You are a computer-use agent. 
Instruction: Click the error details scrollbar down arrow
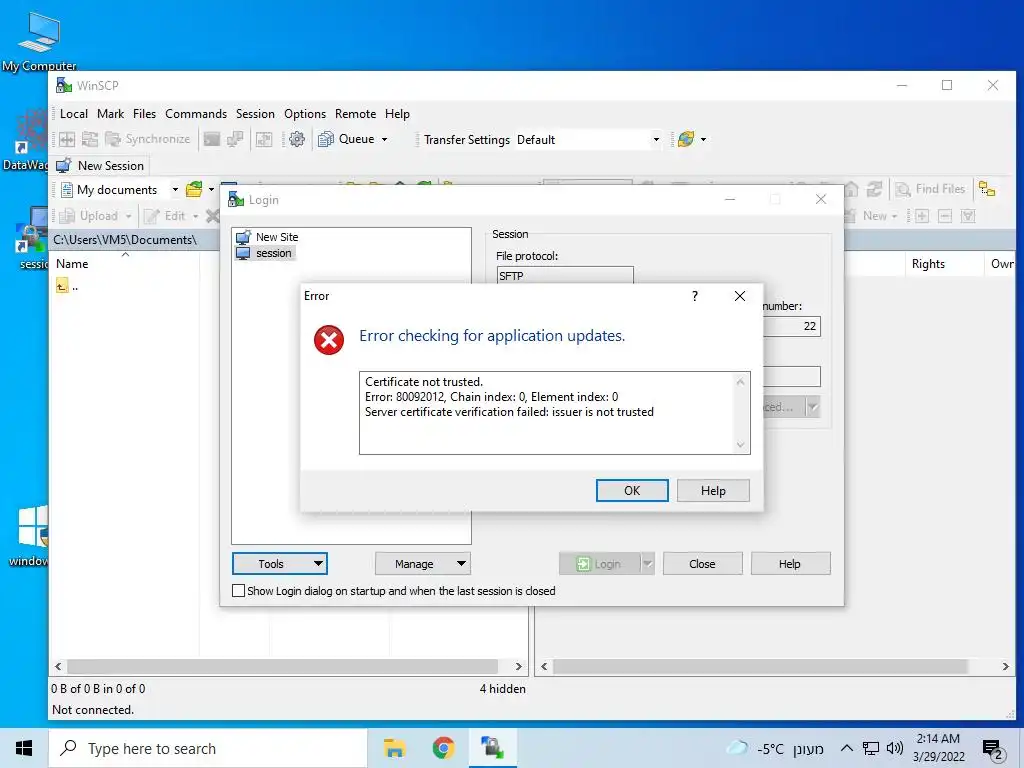(740, 445)
